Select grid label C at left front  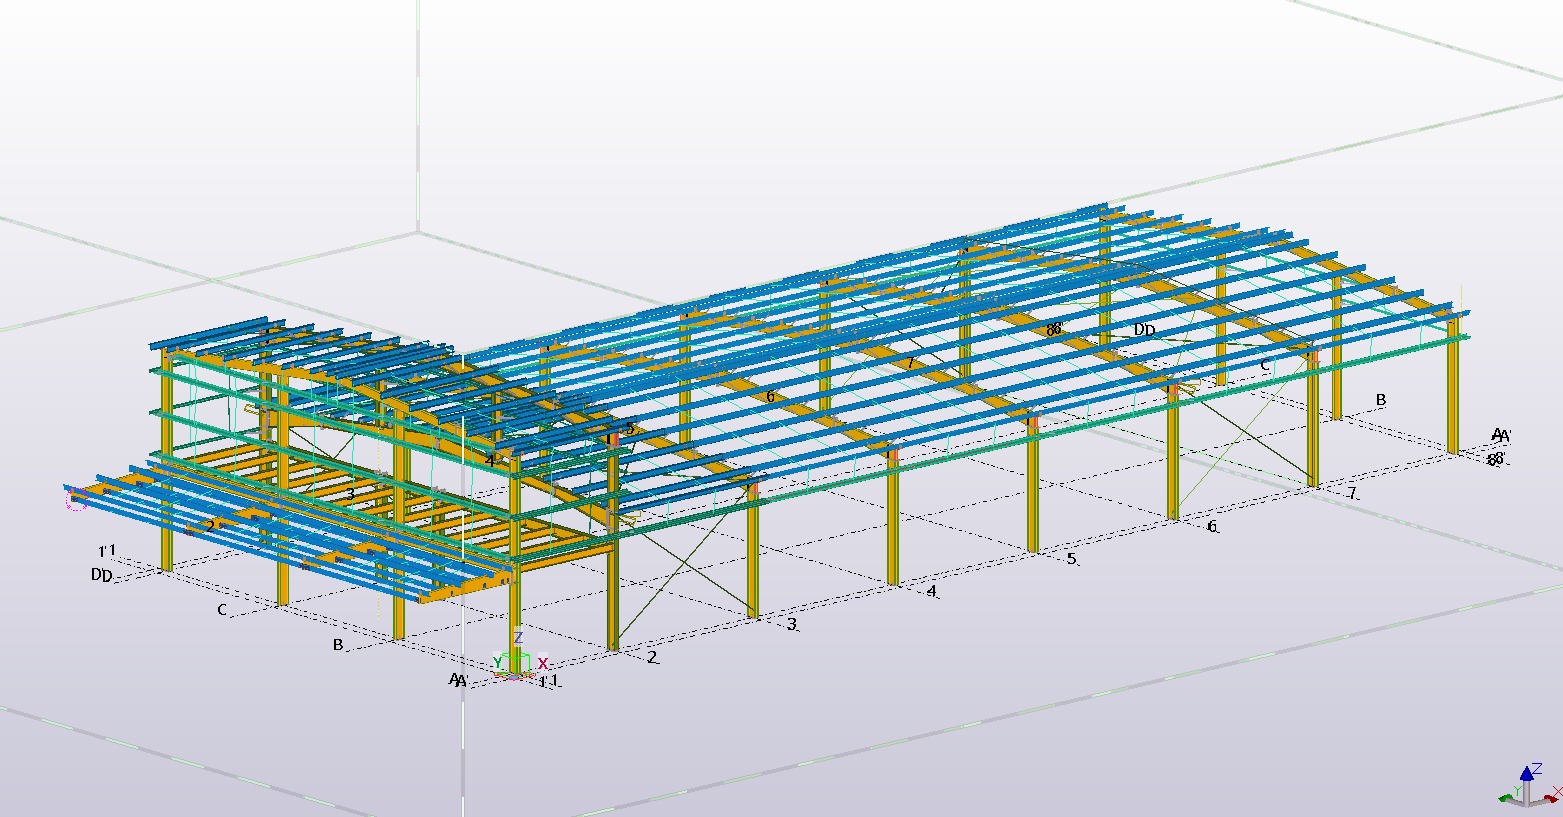coord(222,610)
